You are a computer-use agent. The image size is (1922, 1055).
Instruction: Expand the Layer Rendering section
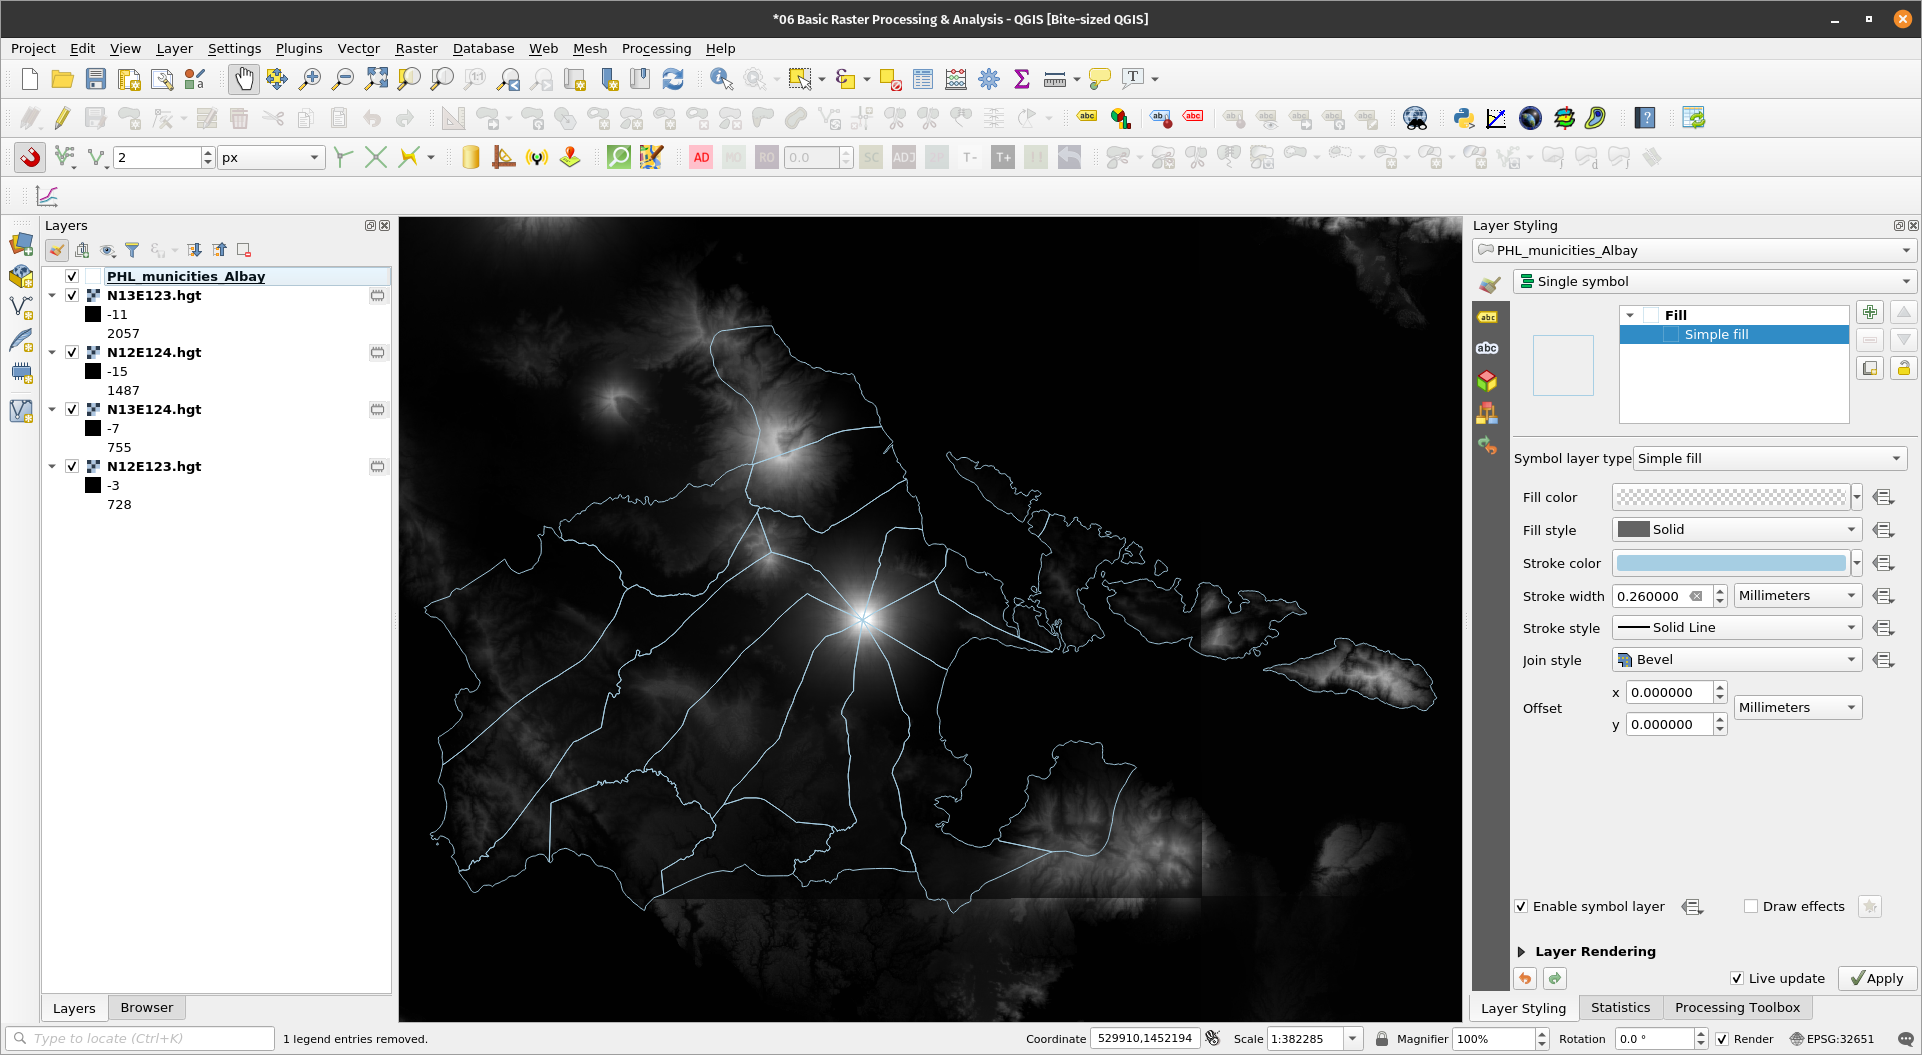pyautogui.click(x=1521, y=952)
